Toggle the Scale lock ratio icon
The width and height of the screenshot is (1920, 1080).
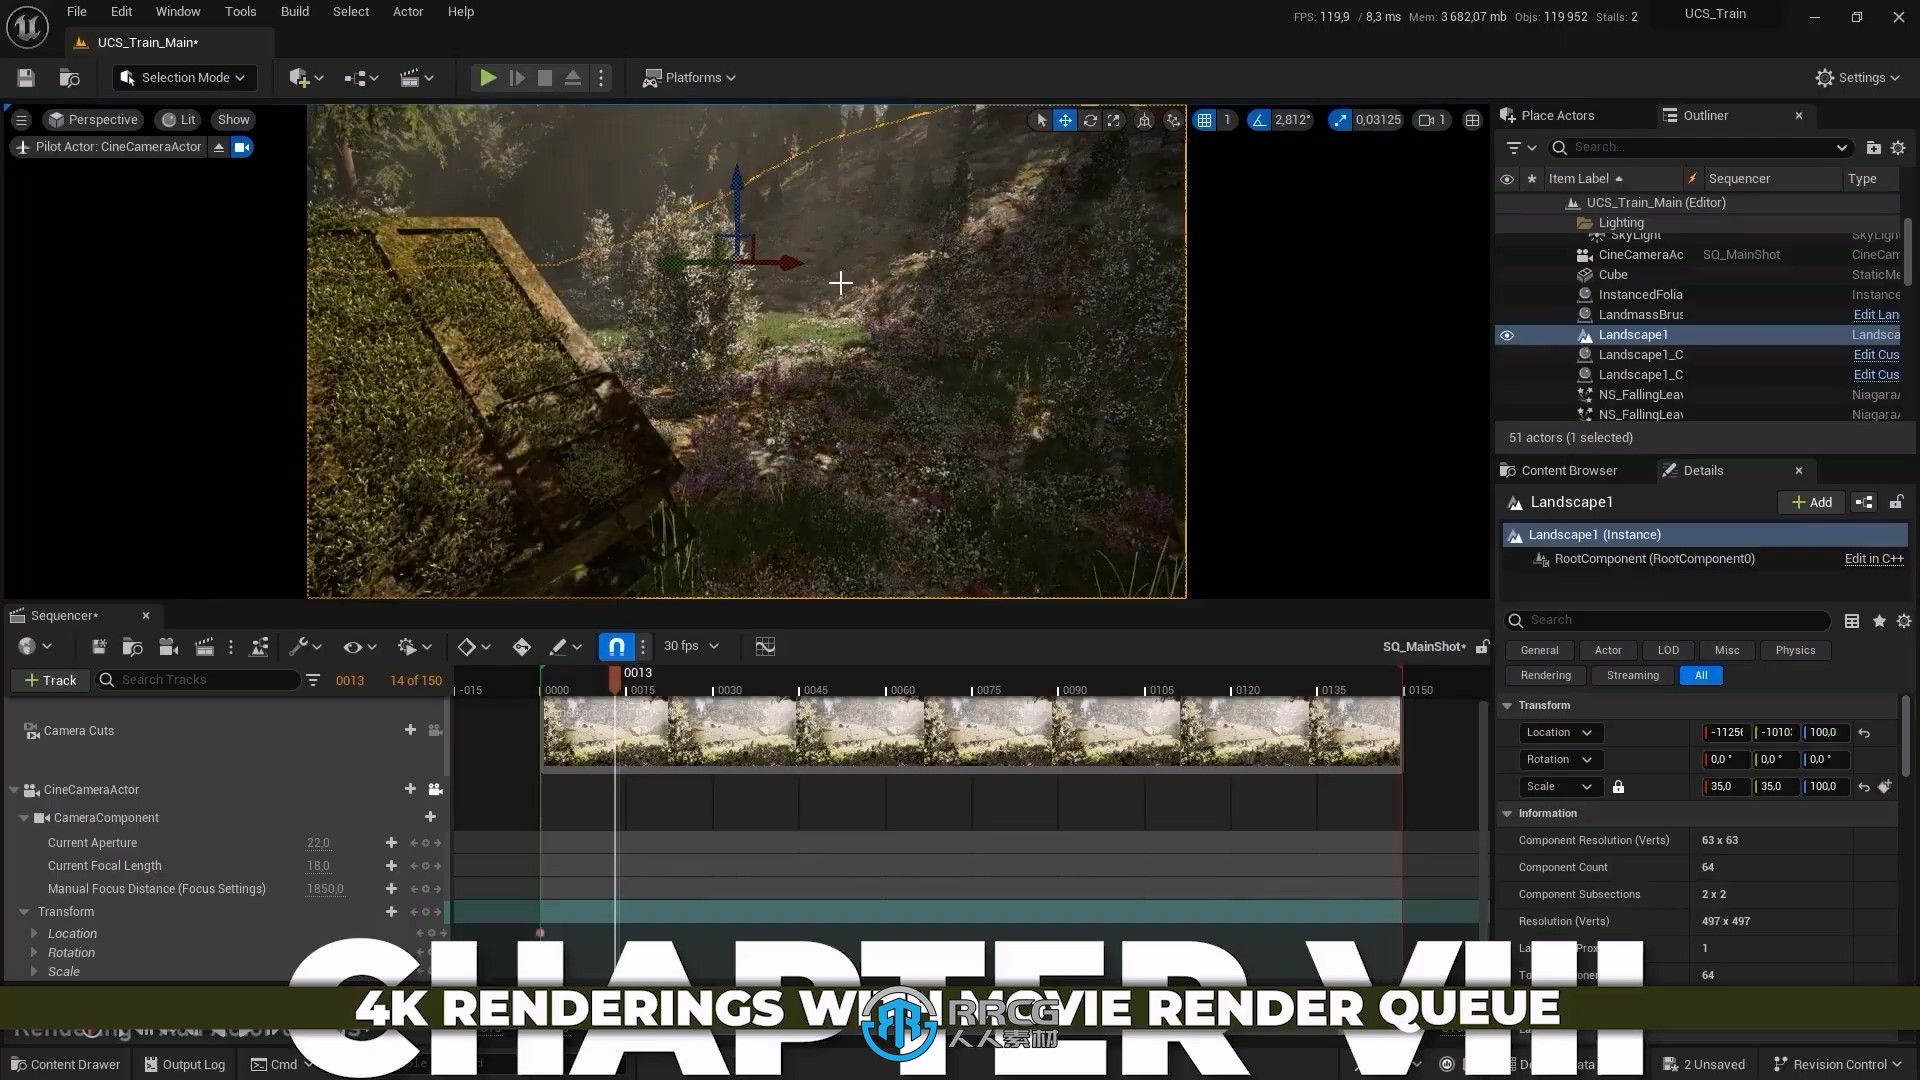[1618, 787]
